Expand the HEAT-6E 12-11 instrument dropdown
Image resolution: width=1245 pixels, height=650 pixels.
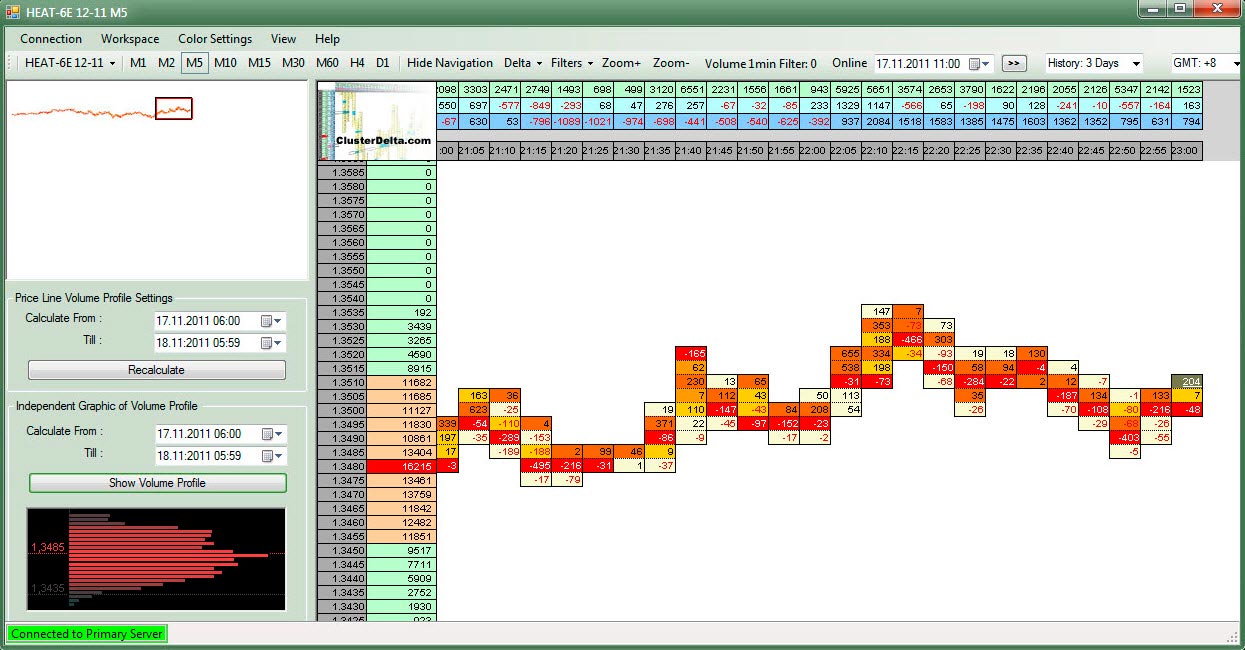click(x=70, y=63)
